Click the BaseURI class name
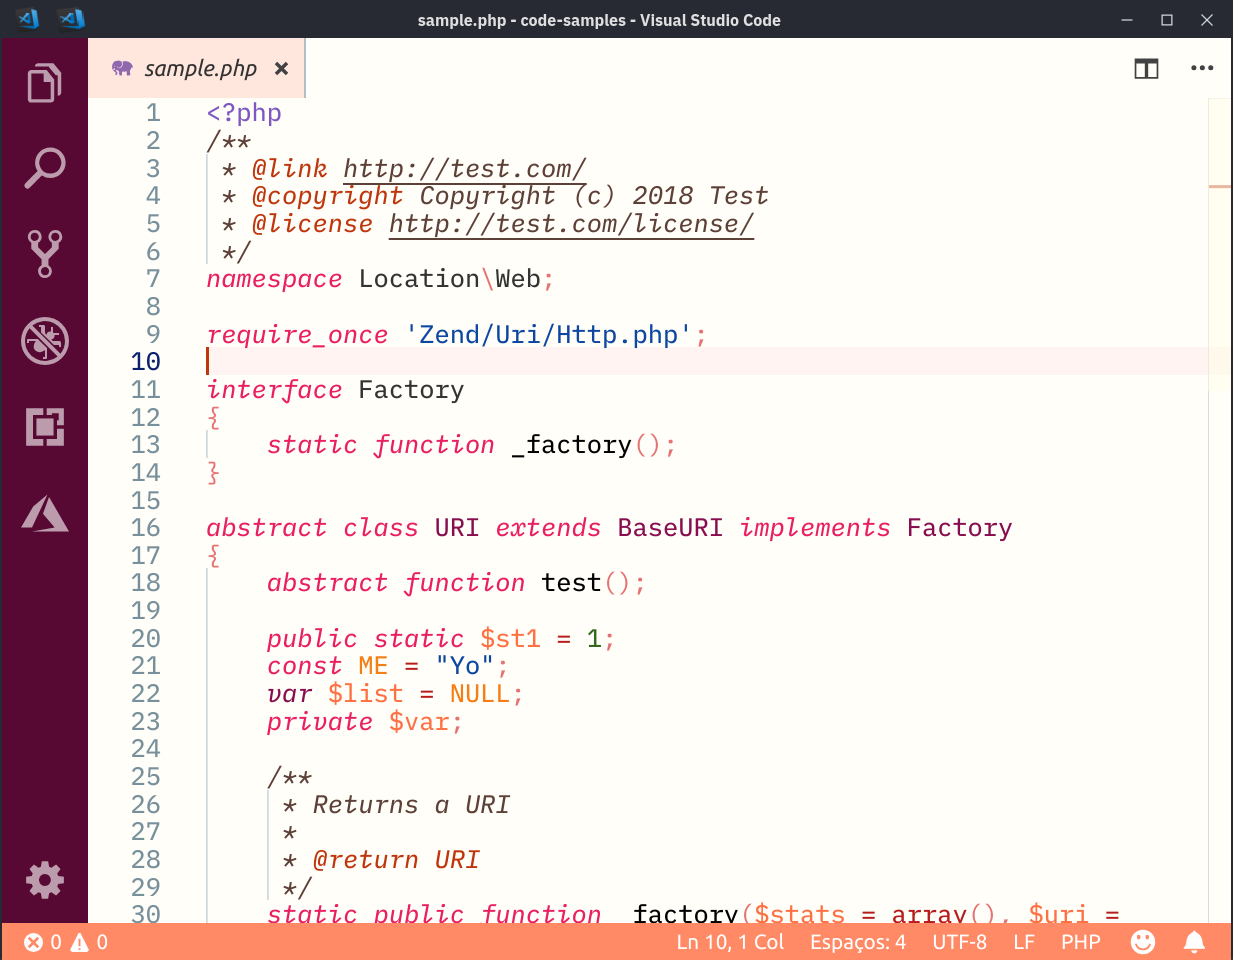The width and height of the screenshot is (1233, 960). (x=670, y=528)
